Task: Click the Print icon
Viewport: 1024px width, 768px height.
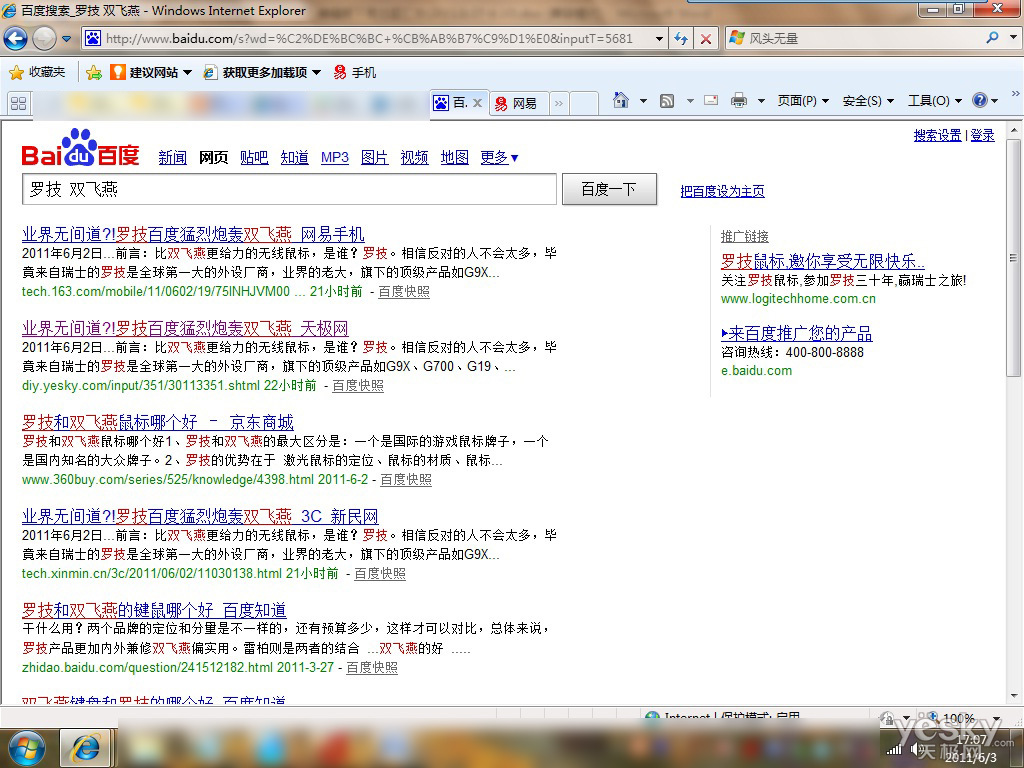Action: [739, 101]
